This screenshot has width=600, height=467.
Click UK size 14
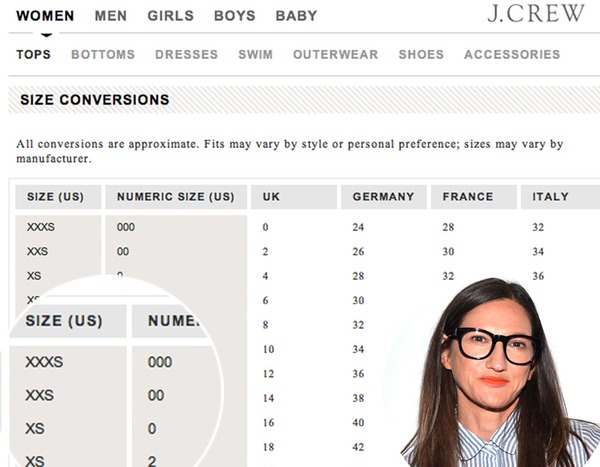coord(268,398)
